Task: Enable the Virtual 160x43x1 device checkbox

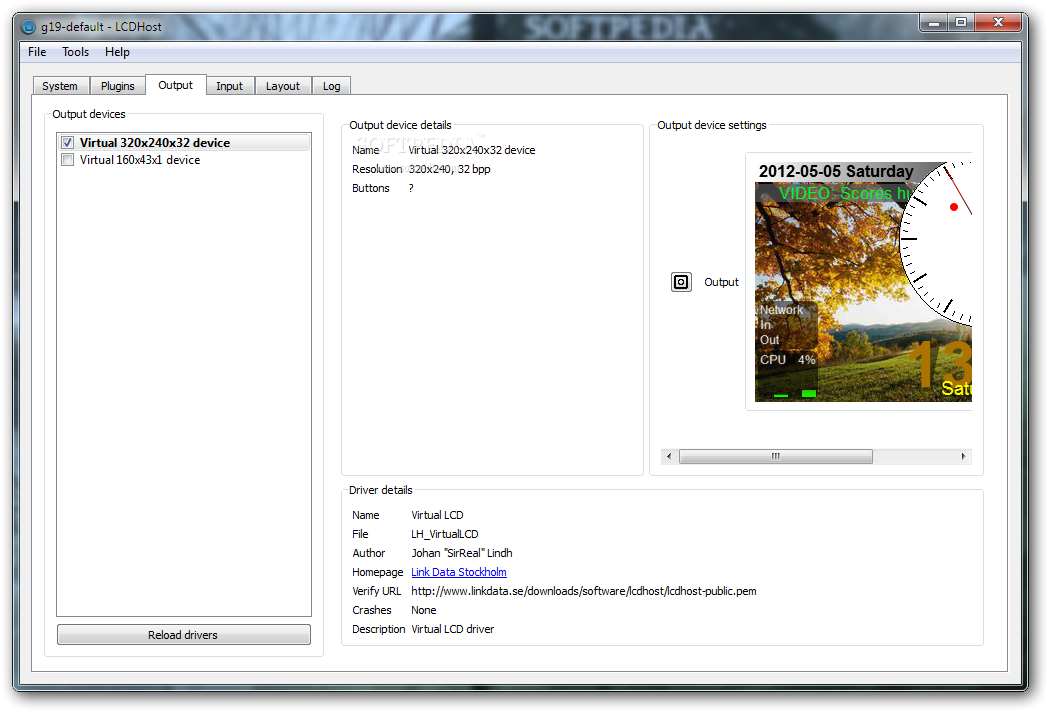Action: [x=68, y=160]
